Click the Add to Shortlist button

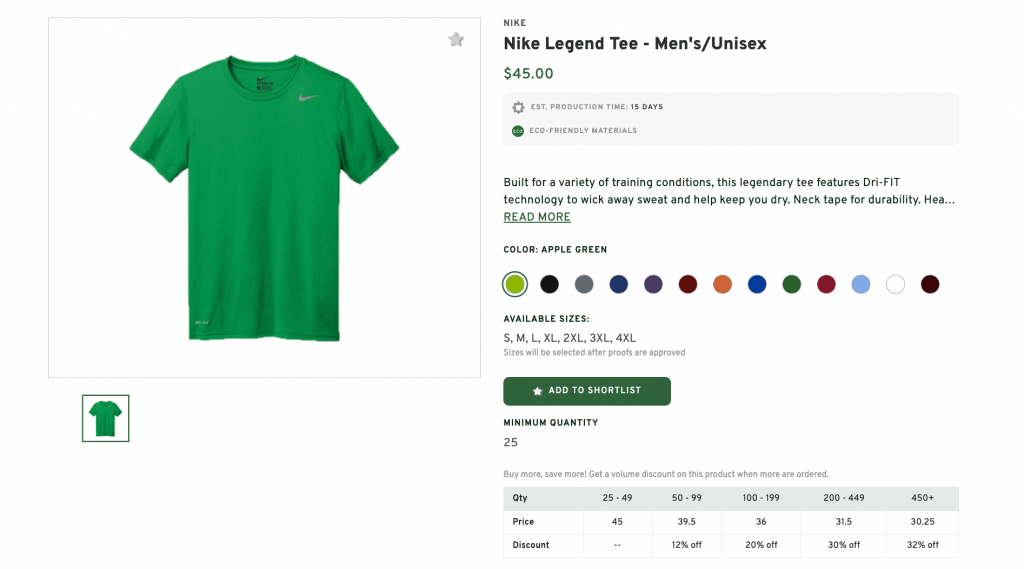pyautogui.click(x=587, y=391)
